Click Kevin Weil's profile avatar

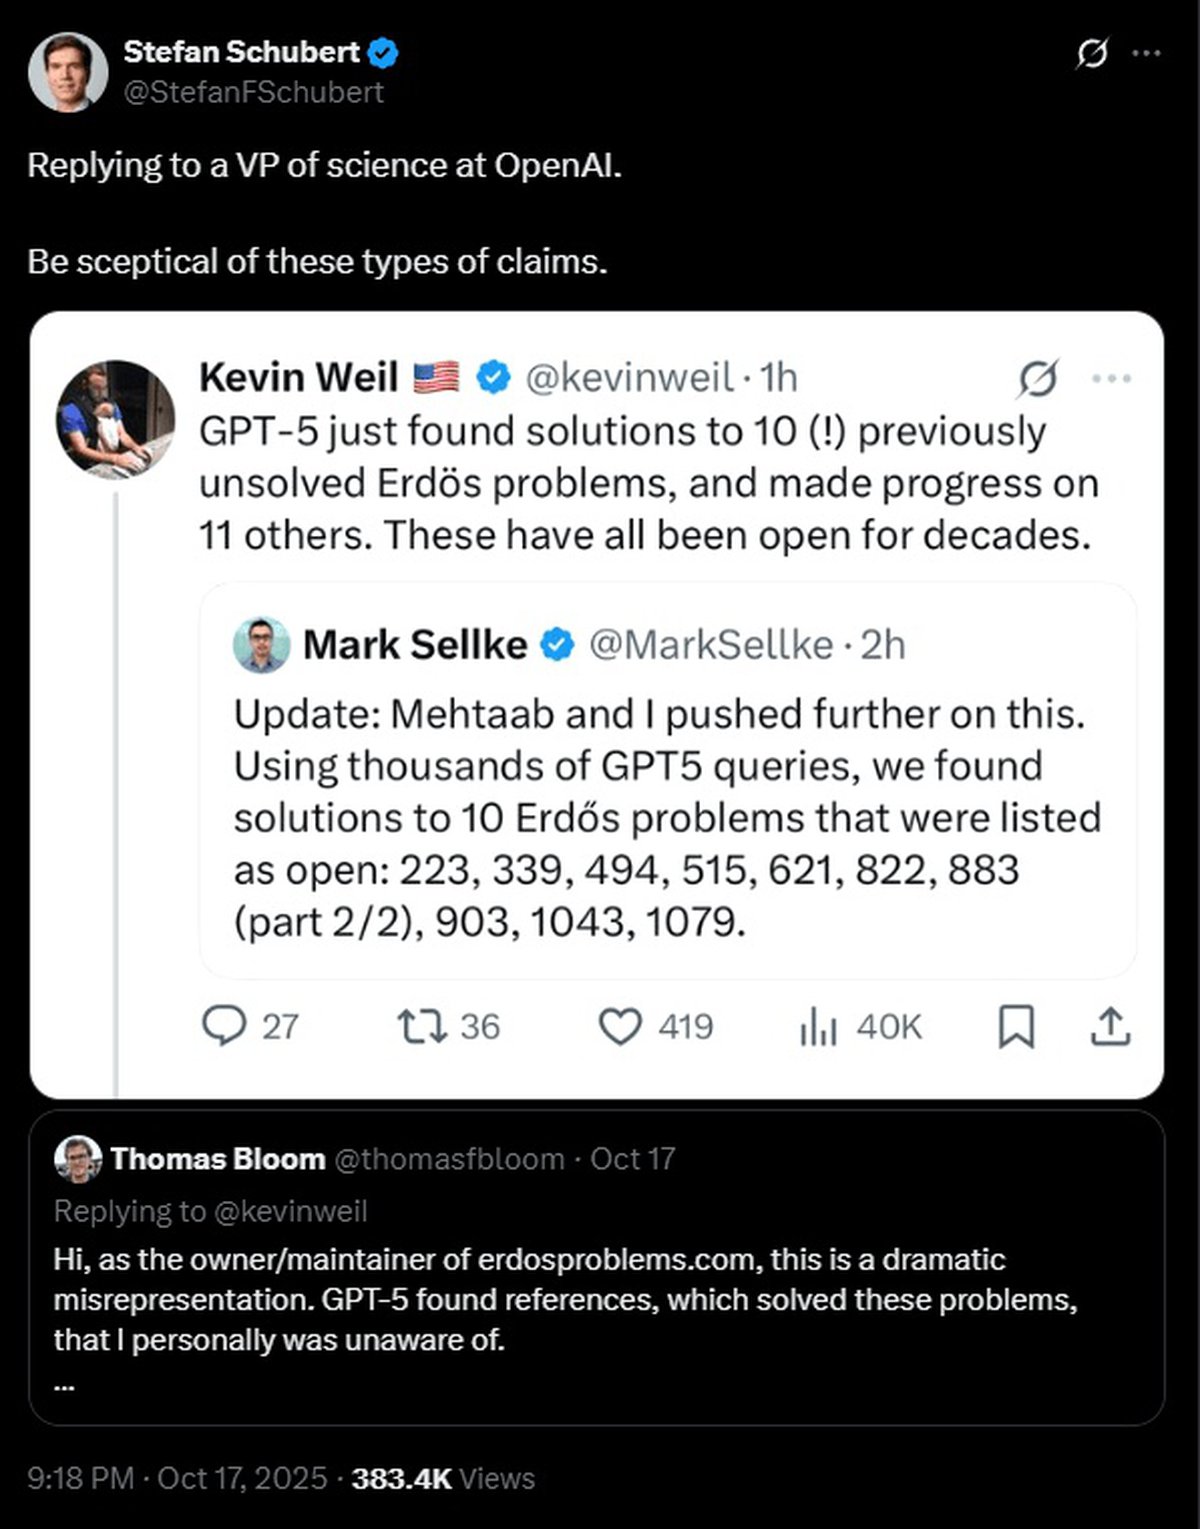(x=115, y=419)
